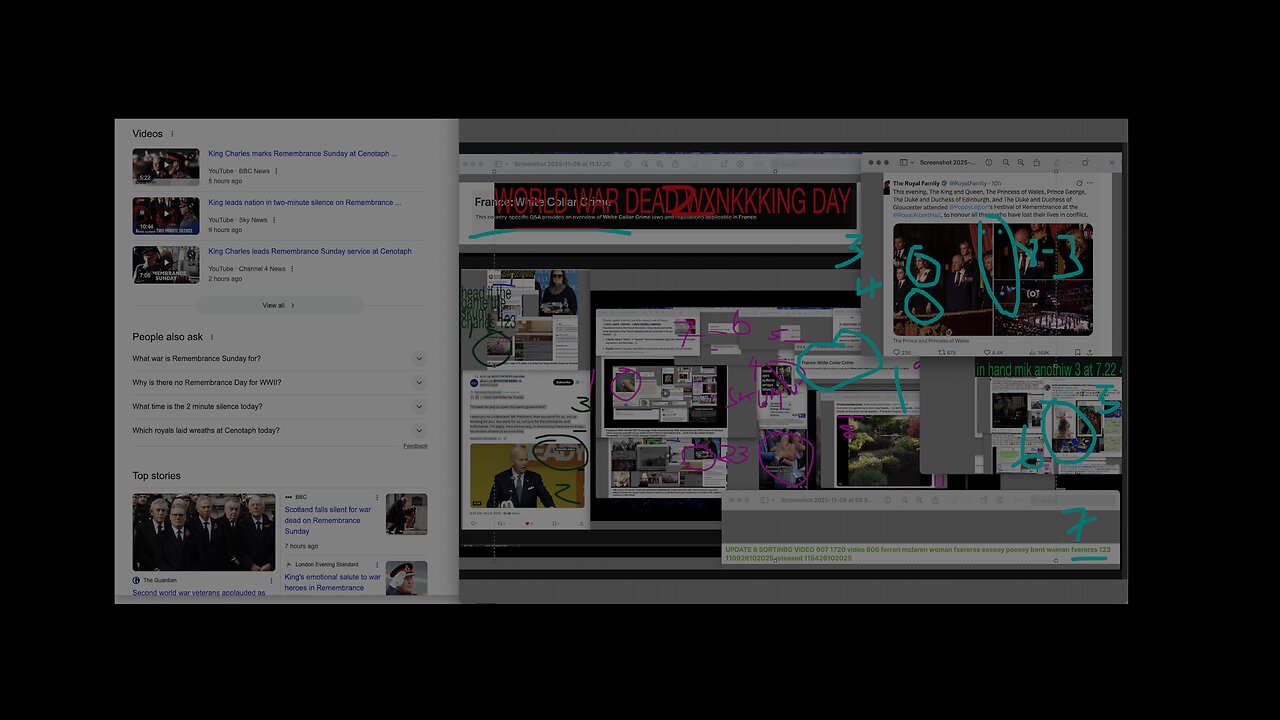This screenshot has width=1280, height=720.
Task: Open Royal Family tweet more options menu
Action: click(x=1089, y=183)
